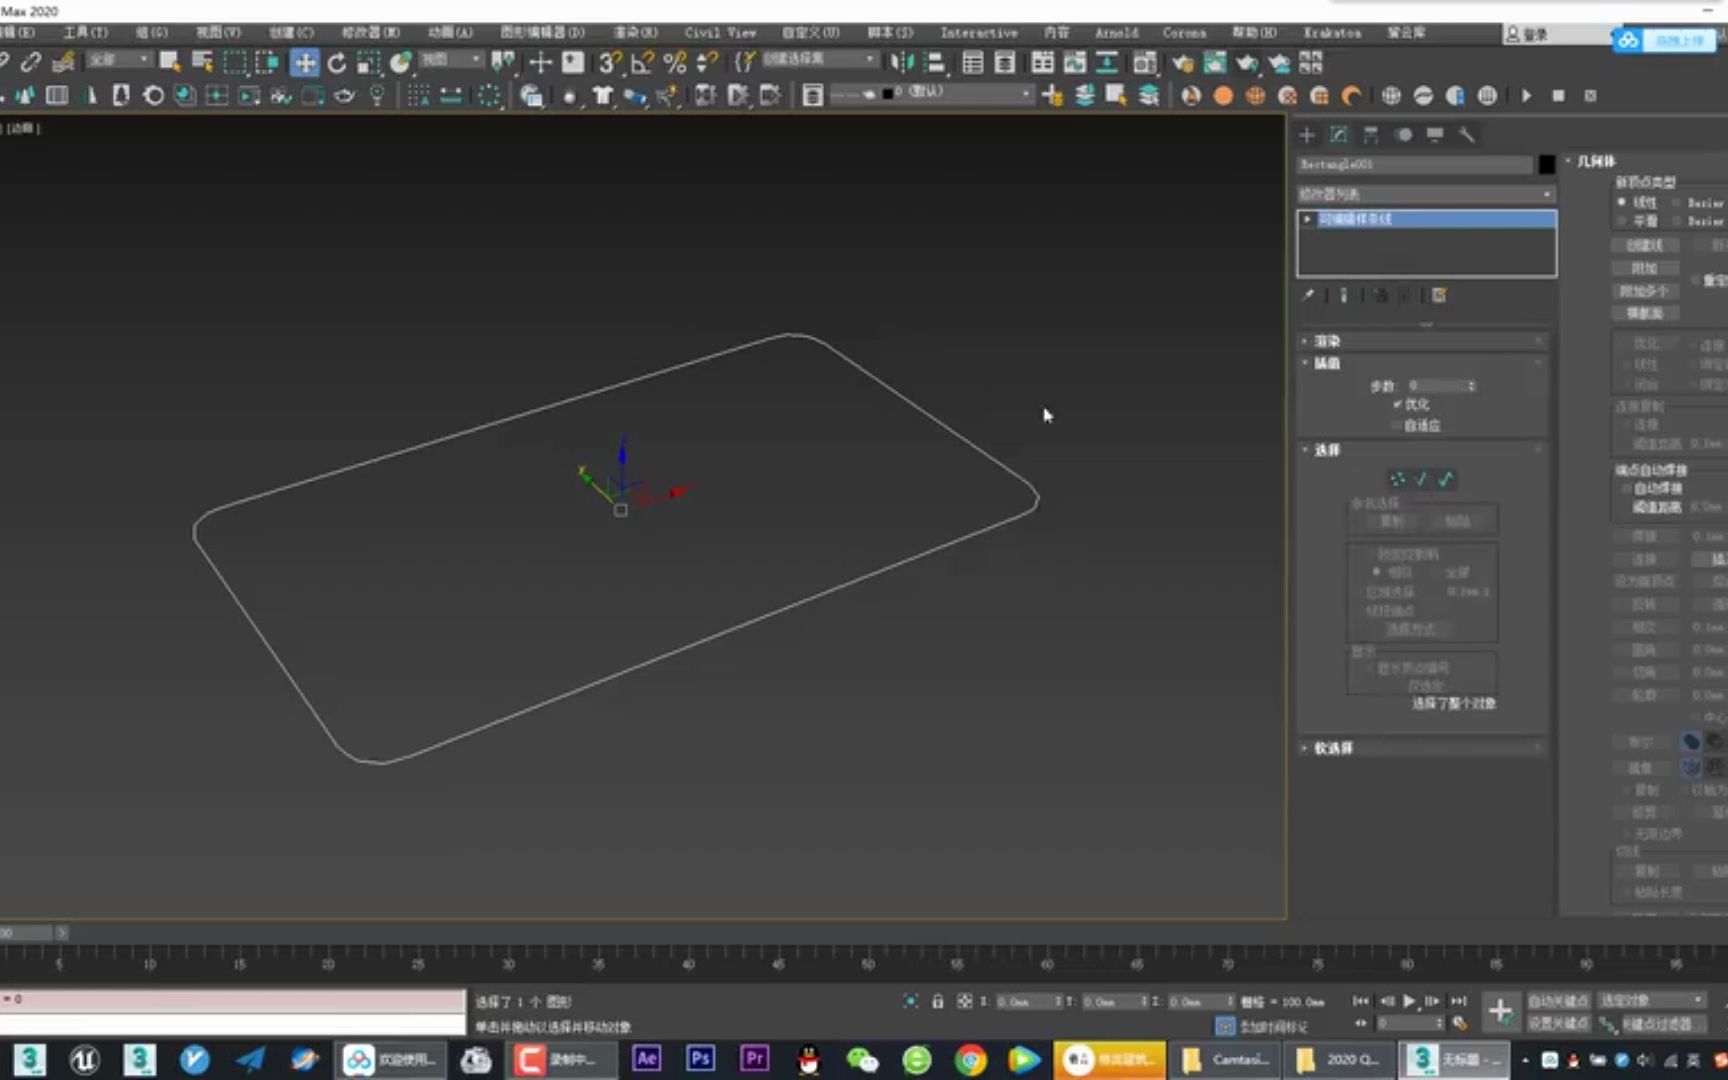
Task: Enable the 自适应 interpolation checkbox
Action: [x=1398, y=424]
